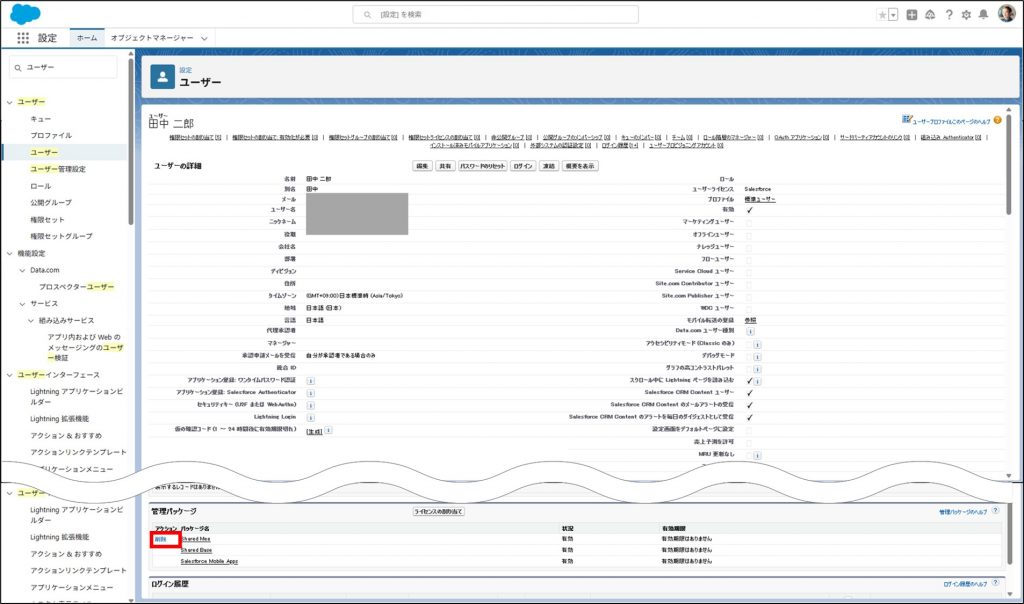Image resolution: width=1024 pixels, height=604 pixels.
Task: Click the favorites star icon
Action: [881, 15]
